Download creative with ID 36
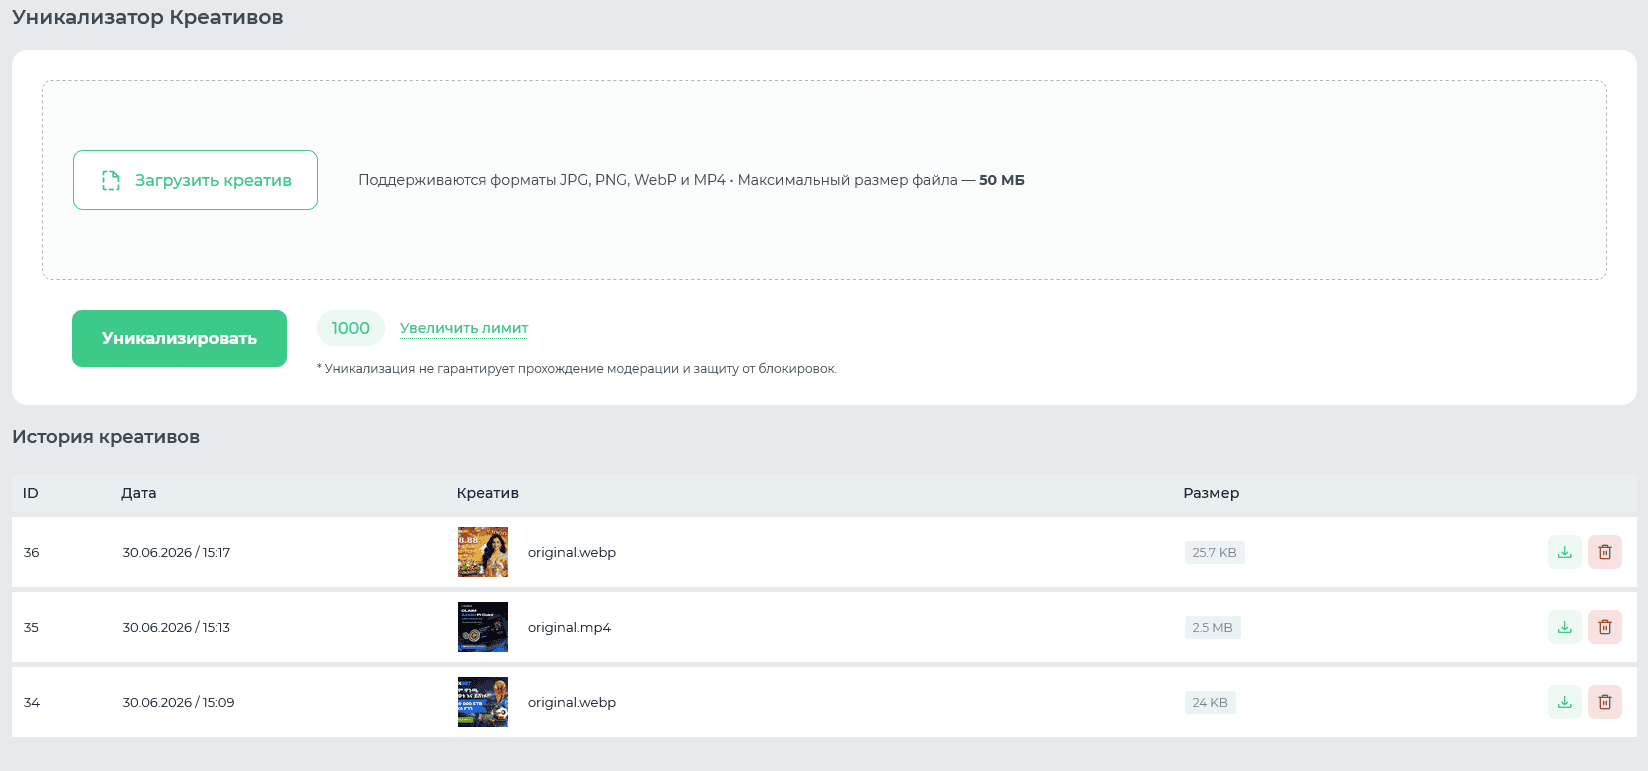The width and height of the screenshot is (1648, 771). tap(1565, 552)
